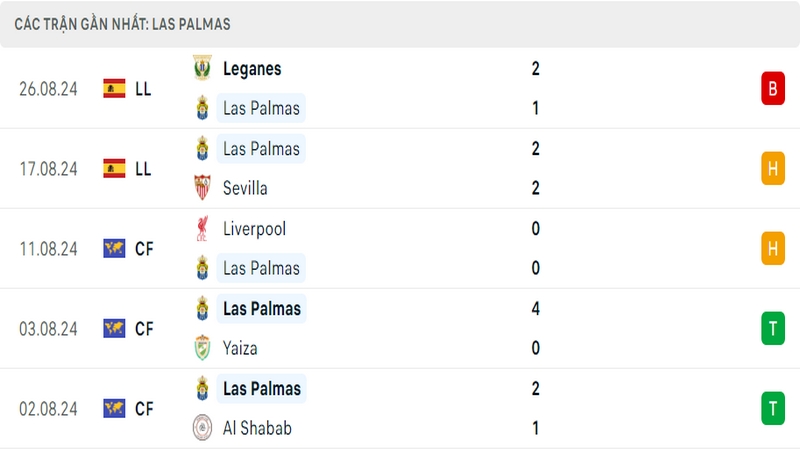Click the orange H badge for Sevilla match

773,168
